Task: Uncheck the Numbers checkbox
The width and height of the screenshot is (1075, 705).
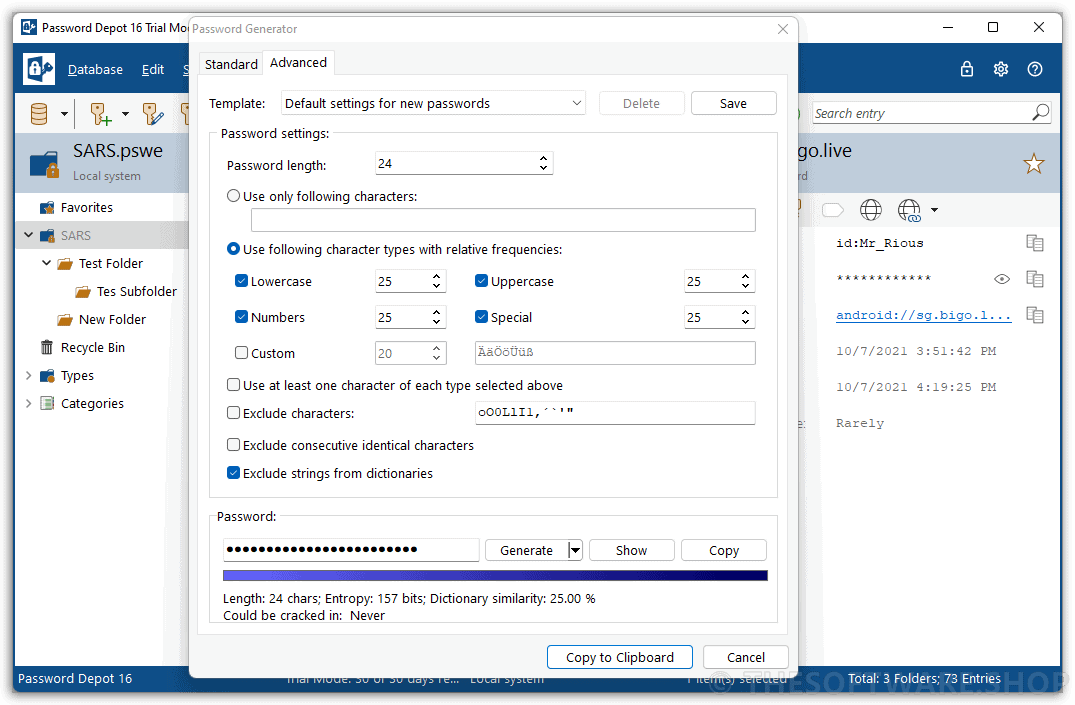Action: tap(241, 317)
